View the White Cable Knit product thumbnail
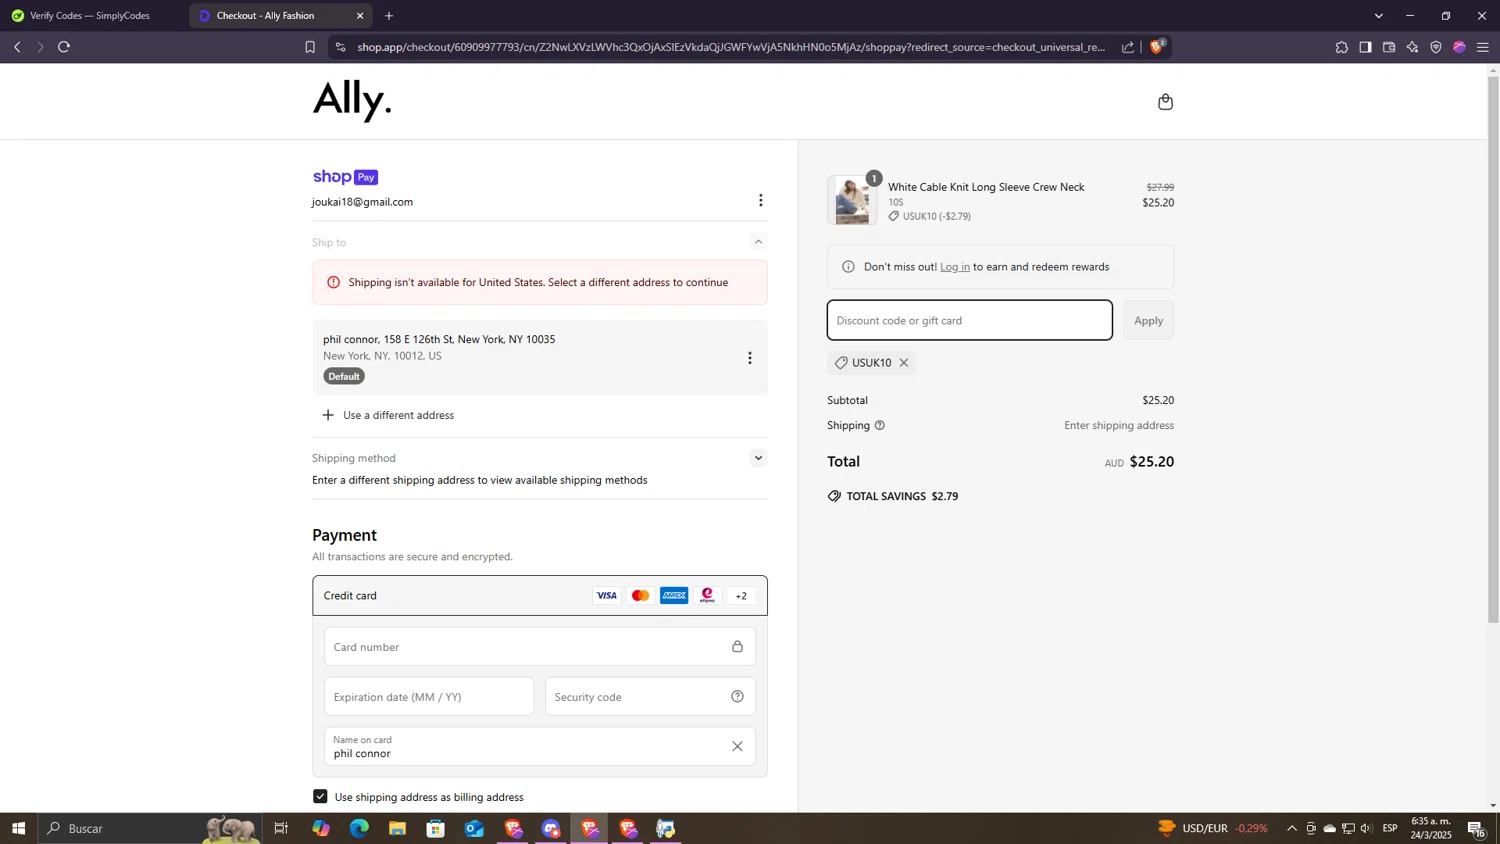Viewport: 1500px width, 844px height. pyautogui.click(x=852, y=200)
